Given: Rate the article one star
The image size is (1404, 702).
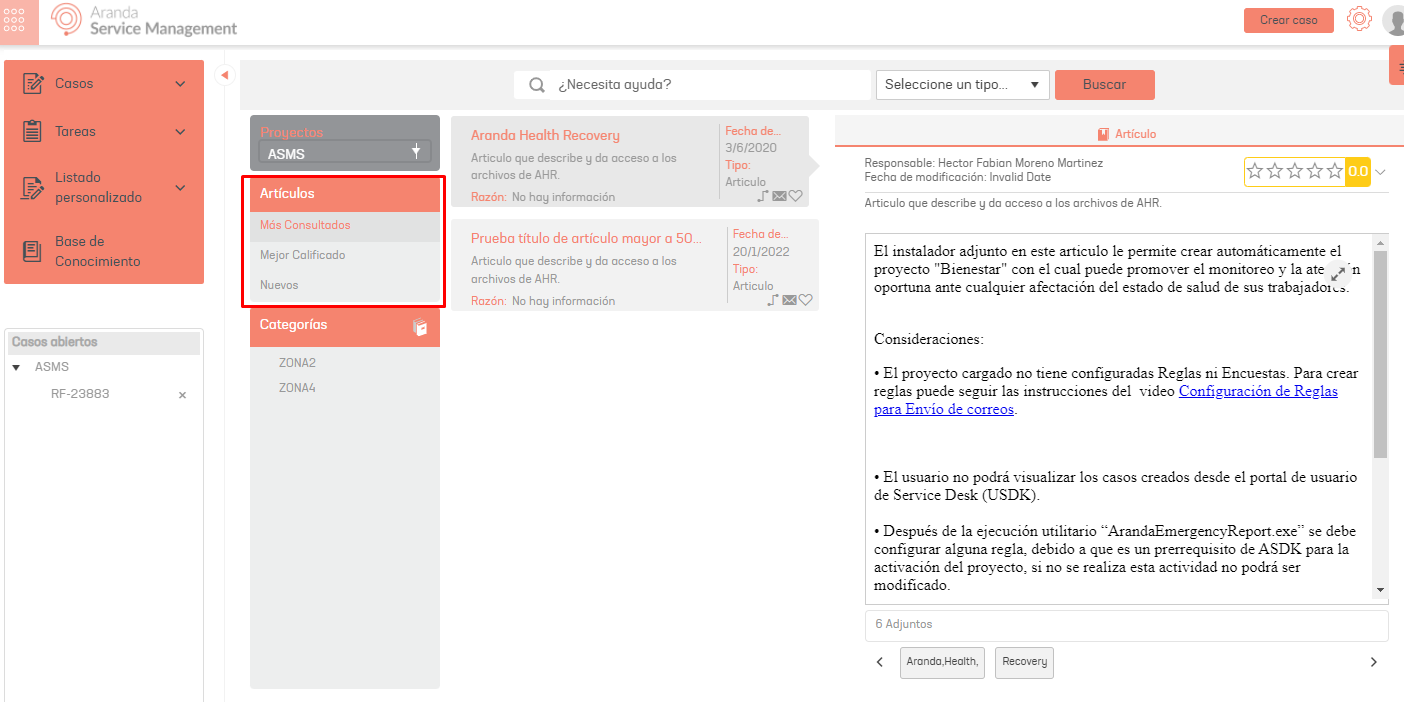Looking at the screenshot, I should pyautogui.click(x=1255, y=171).
